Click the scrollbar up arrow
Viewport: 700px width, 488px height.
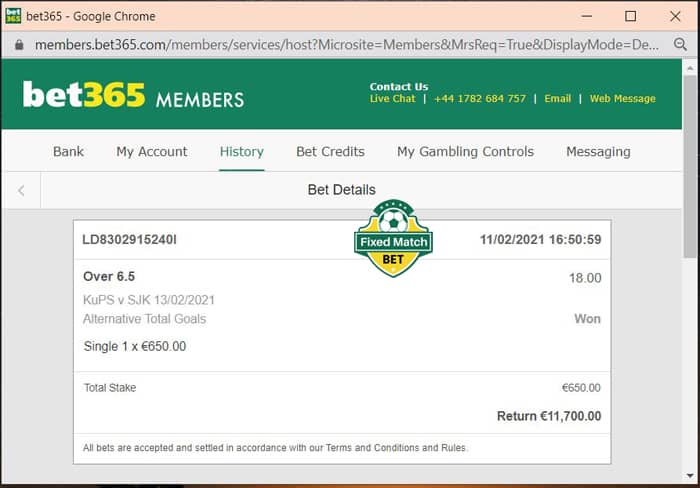[690, 68]
